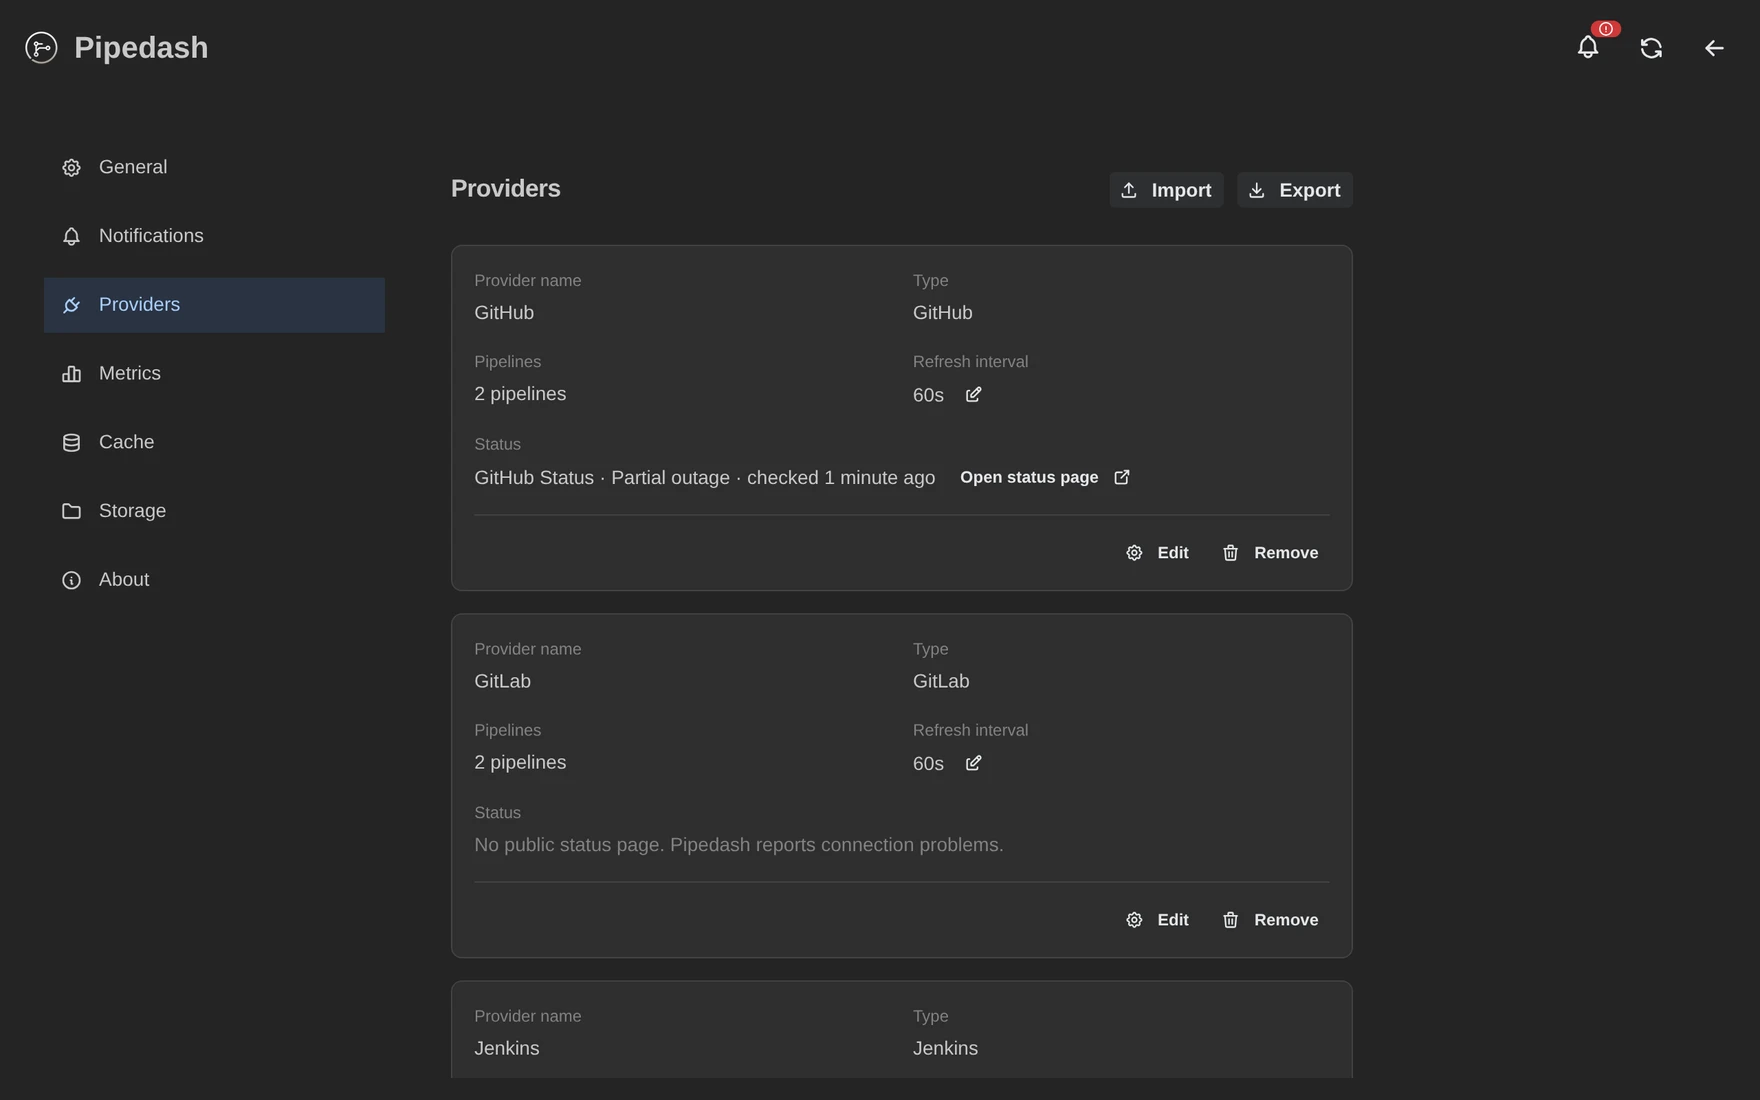The width and height of the screenshot is (1760, 1100).
Task: Click external link icon beside Open status page
Action: coord(1122,478)
